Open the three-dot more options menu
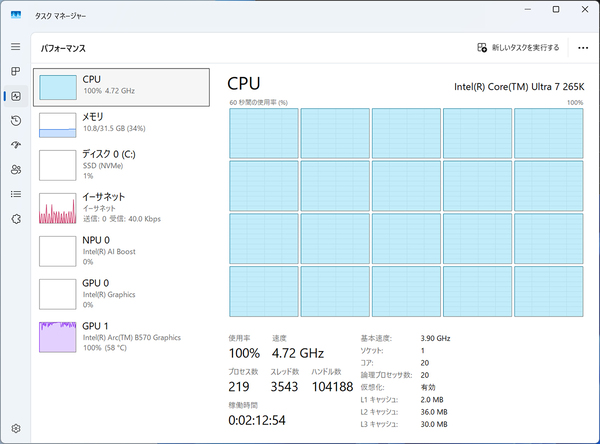The width and height of the screenshot is (600, 444). [583, 47]
